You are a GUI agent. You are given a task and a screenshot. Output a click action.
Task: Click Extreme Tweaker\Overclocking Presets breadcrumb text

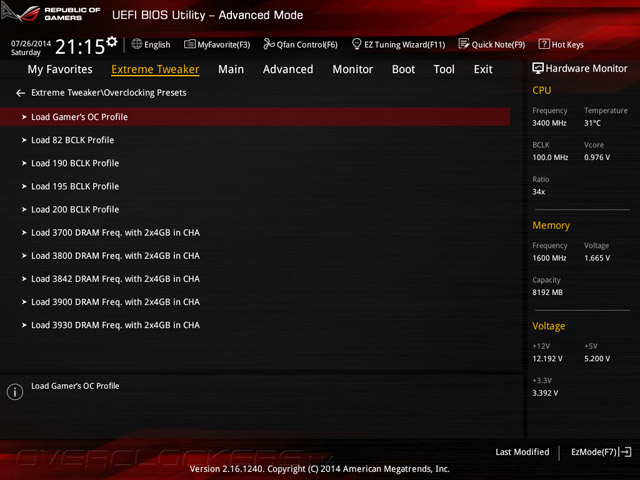[x=109, y=93]
